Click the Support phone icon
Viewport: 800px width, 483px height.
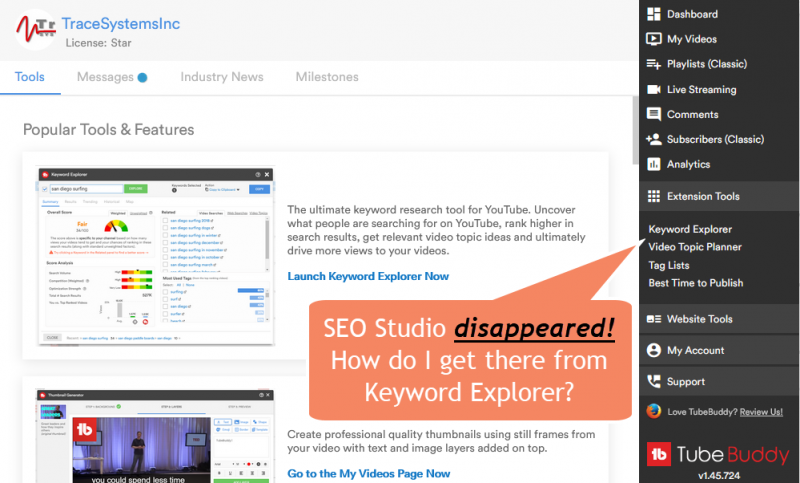pyautogui.click(x=653, y=381)
